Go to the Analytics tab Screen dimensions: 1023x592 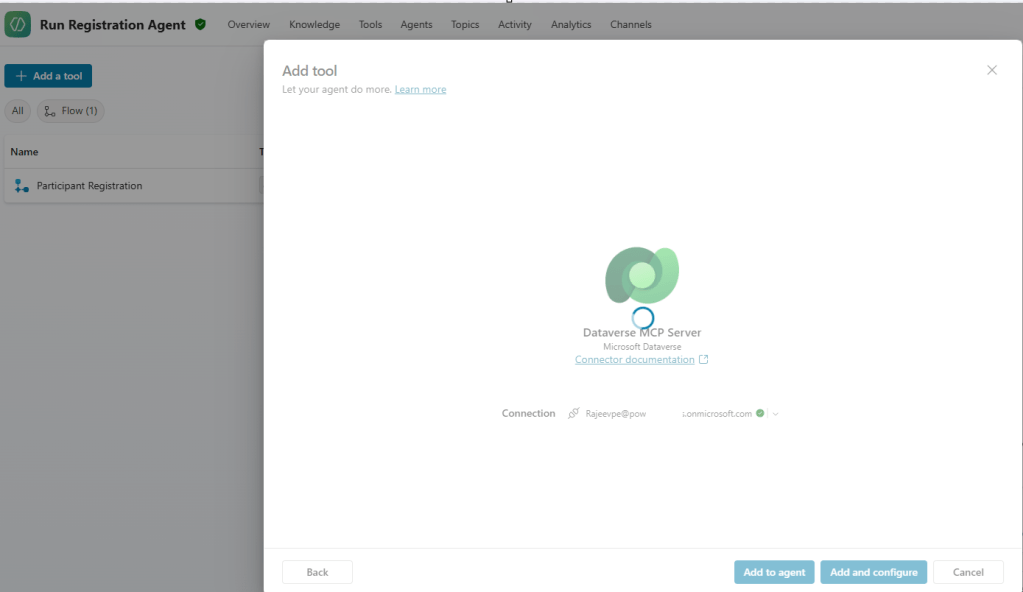point(570,25)
